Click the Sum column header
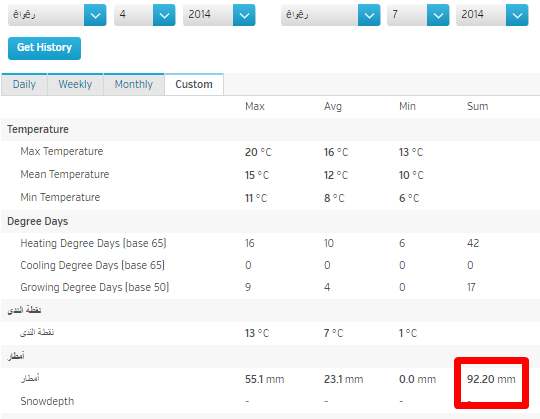 tap(477, 106)
